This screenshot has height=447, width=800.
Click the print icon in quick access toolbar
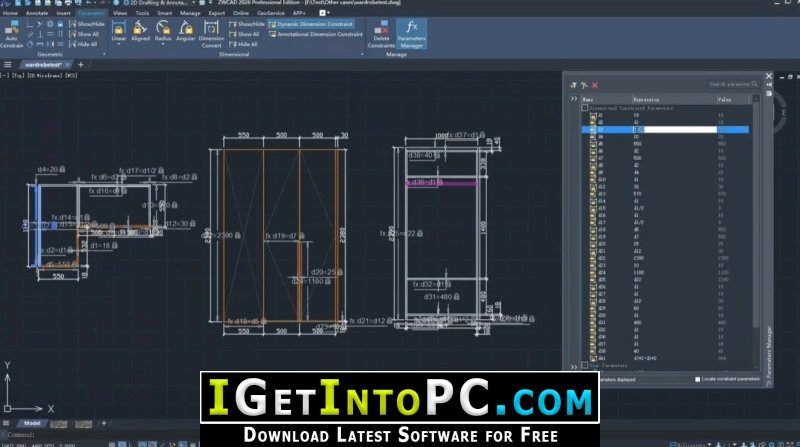pyautogui.click(x=67, y=3)
